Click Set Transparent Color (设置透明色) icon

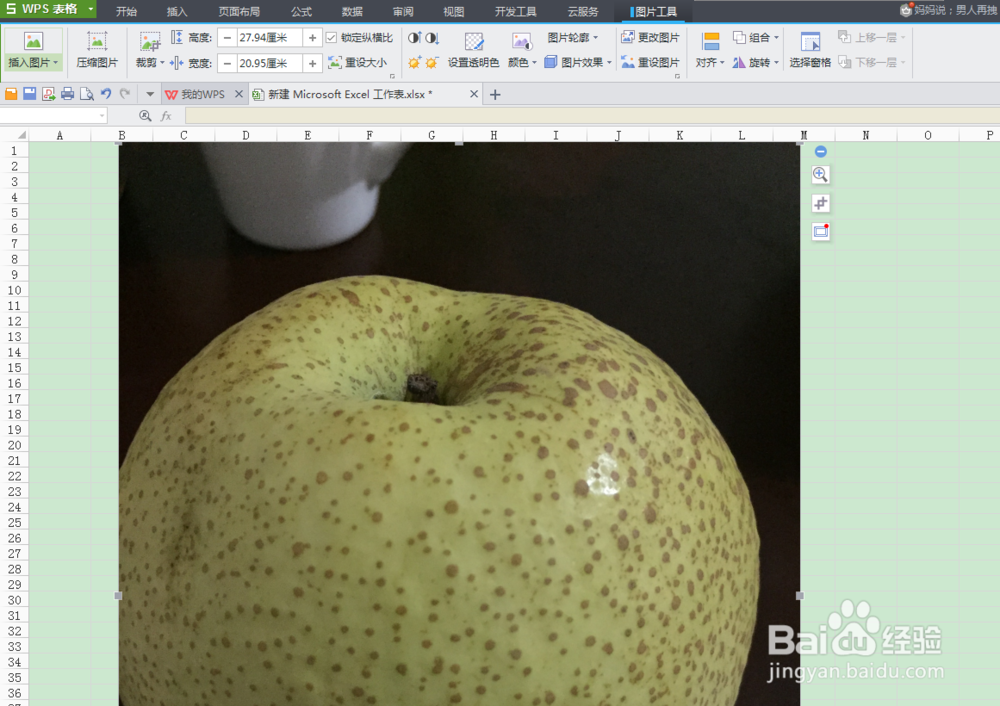pyautogui.click(x=474, y=41)
